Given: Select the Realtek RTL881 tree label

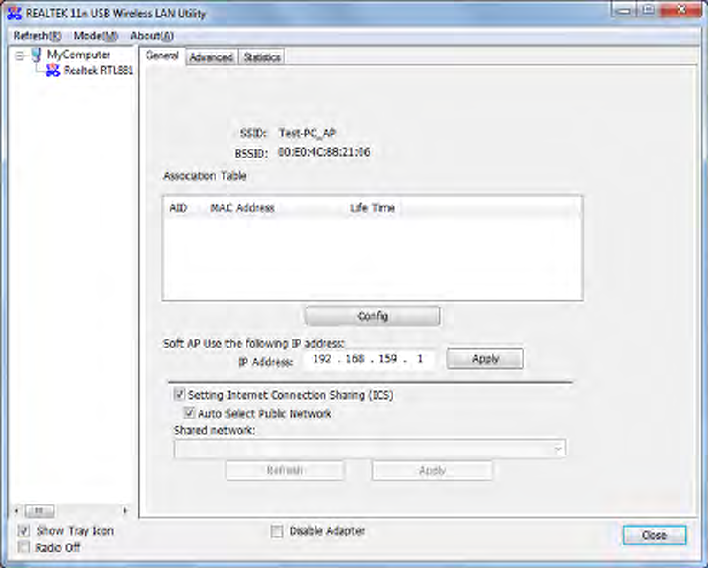Looking at the screenshot, I should coord(98,70).
